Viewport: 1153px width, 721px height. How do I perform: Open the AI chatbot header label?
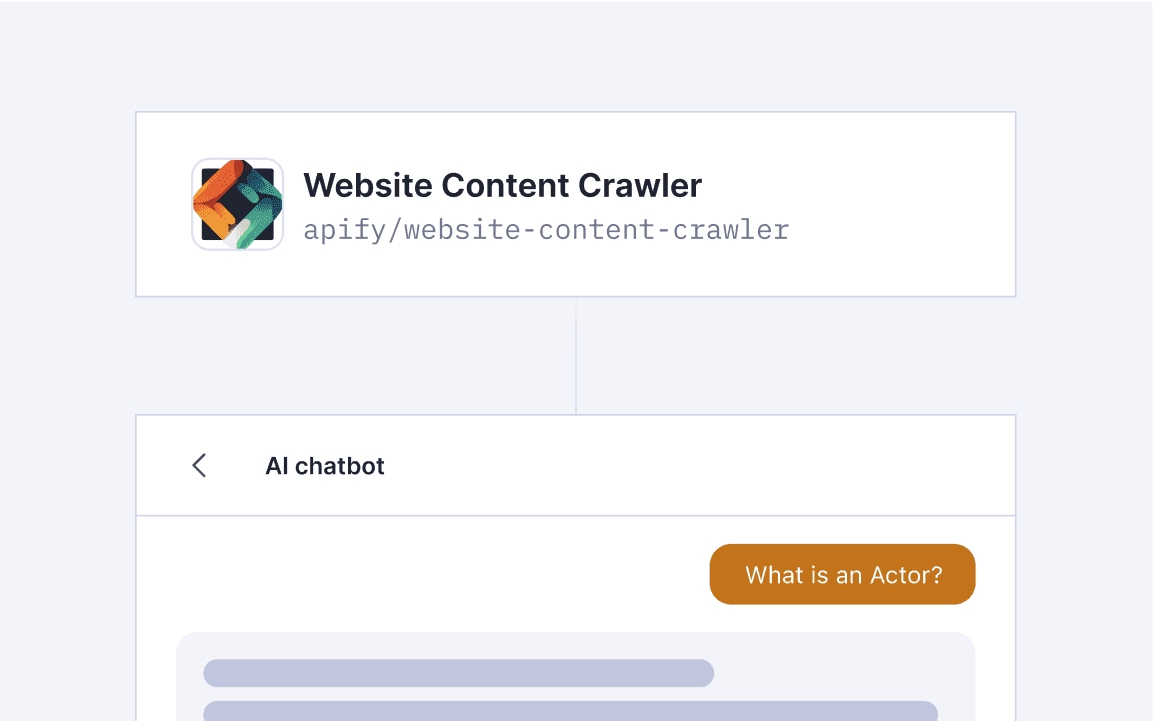point(324,465)
